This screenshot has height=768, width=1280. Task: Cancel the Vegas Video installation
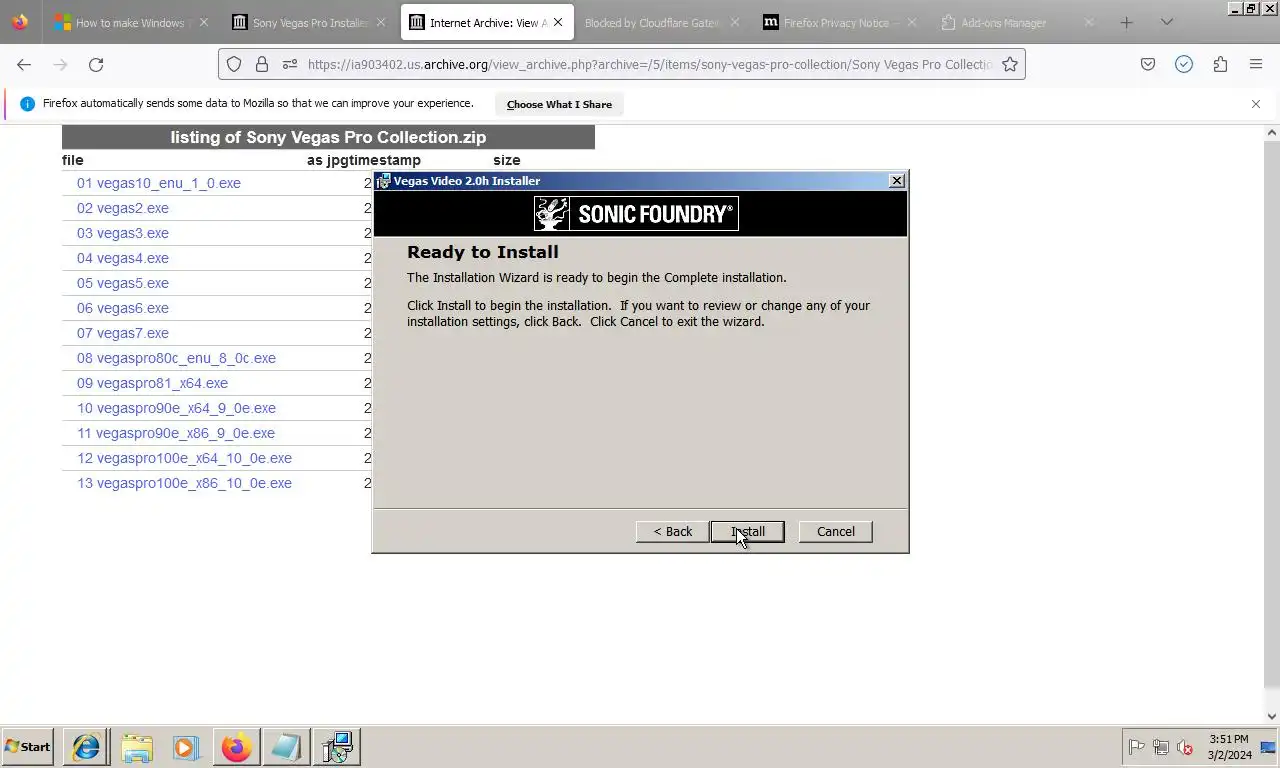835,531
